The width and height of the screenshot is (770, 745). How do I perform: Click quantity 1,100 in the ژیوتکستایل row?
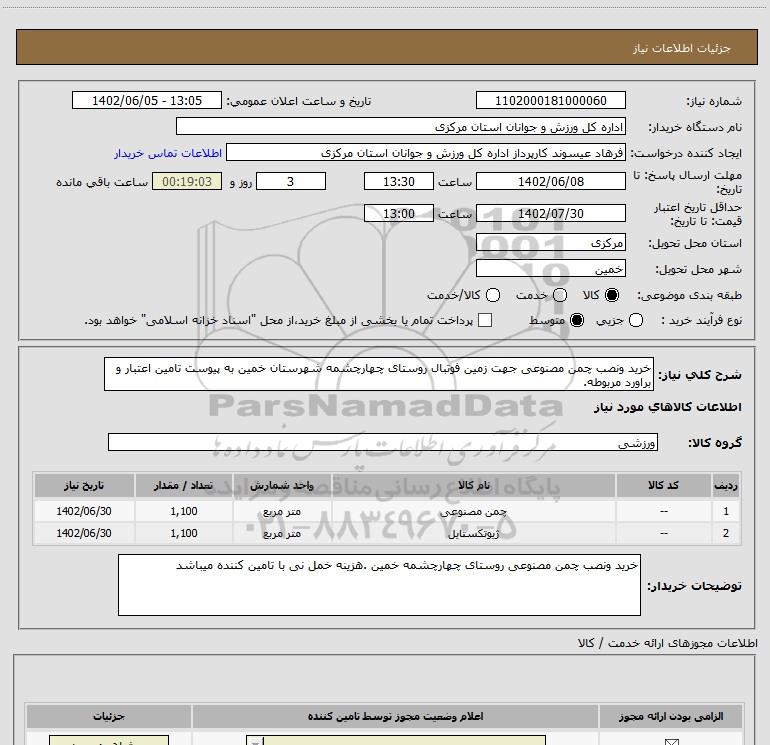tap(184, 533)
